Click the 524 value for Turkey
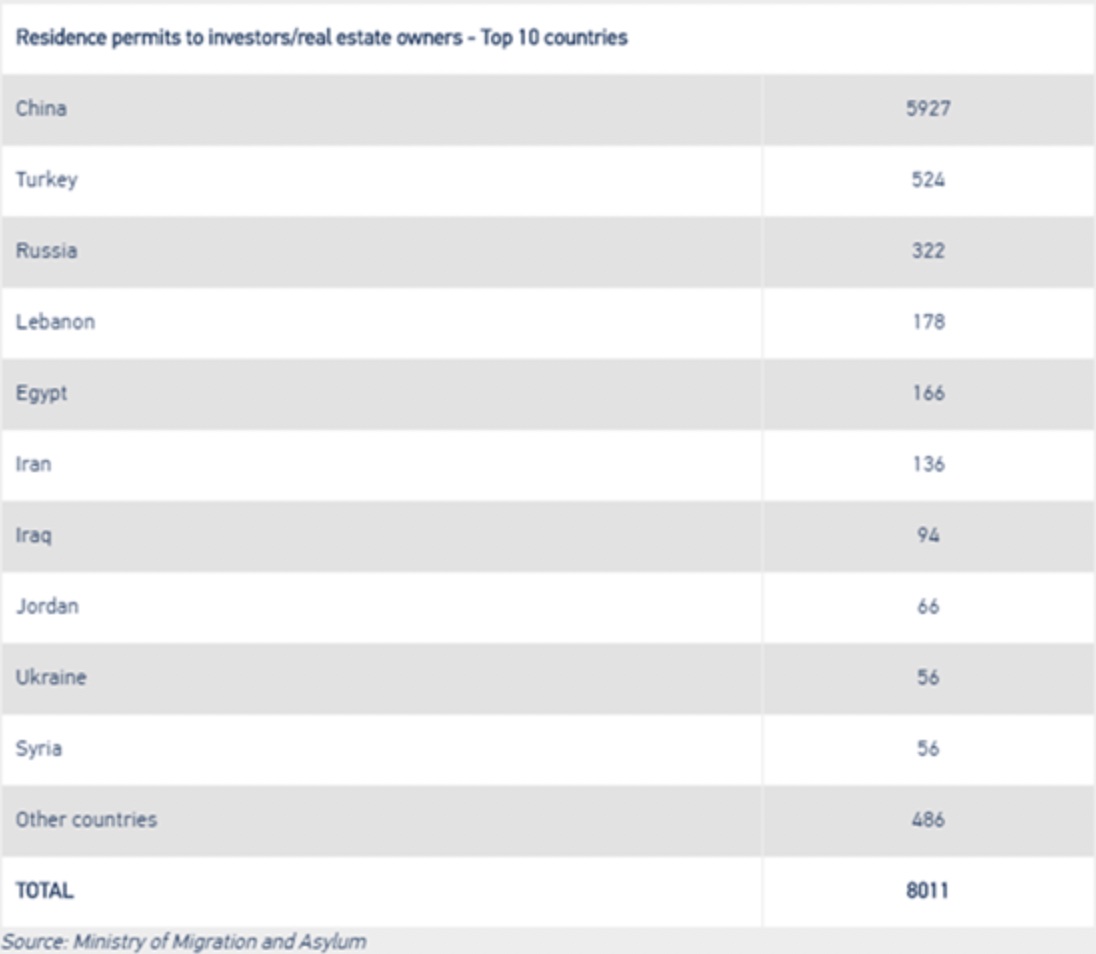1096x954 pixels. tap(928, 180)
